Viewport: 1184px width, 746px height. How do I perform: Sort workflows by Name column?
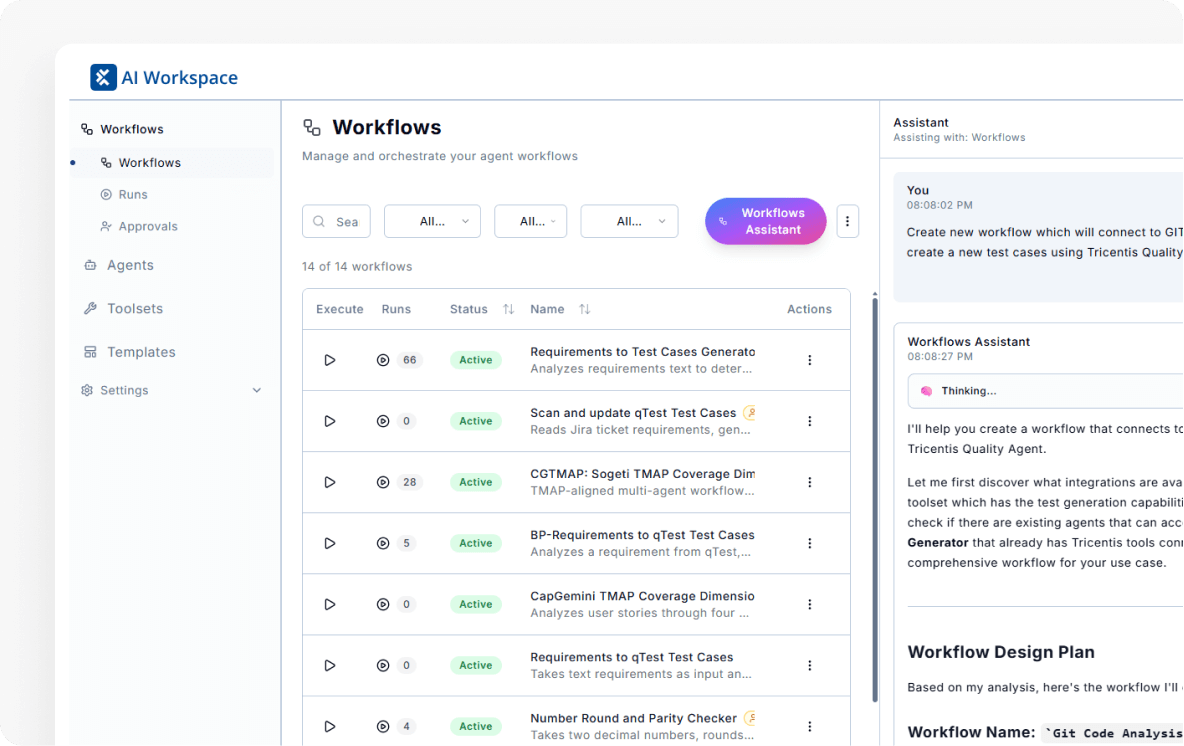click(584, 309)
